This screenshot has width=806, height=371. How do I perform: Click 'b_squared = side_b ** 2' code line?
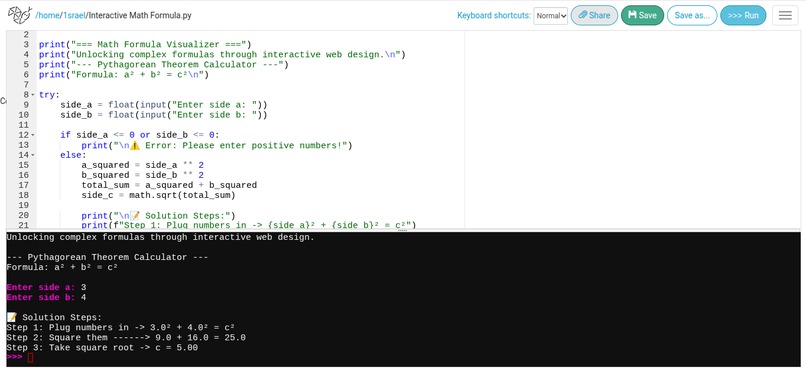point(142,175)
